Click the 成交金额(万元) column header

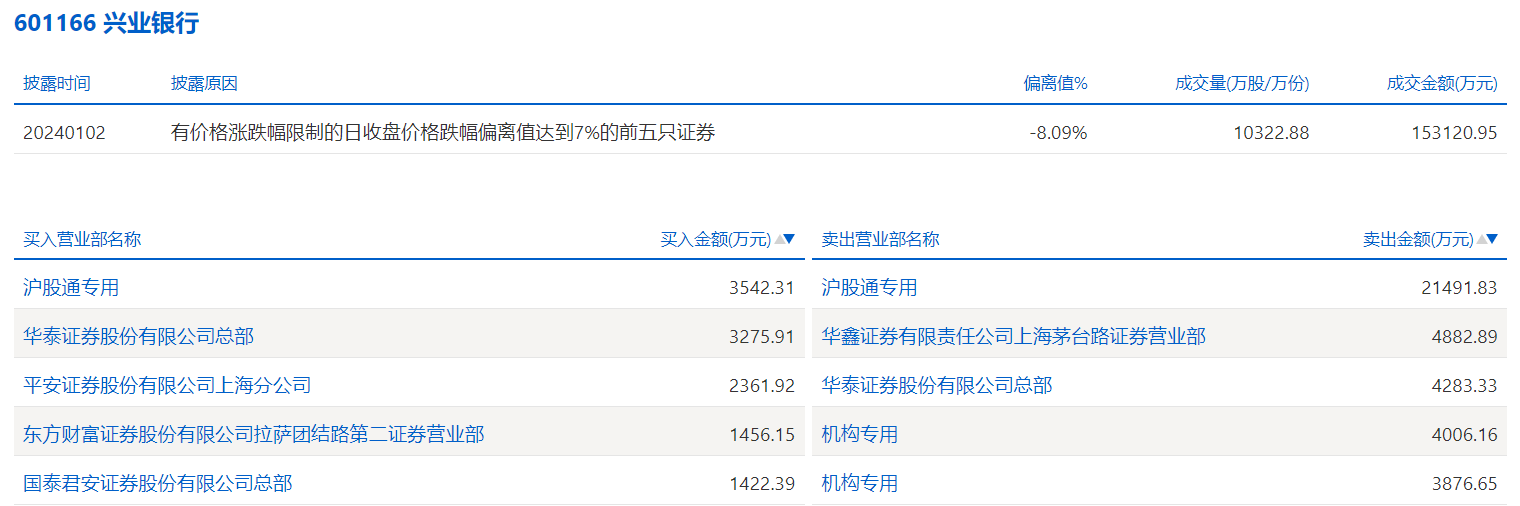click(1442, 83)
